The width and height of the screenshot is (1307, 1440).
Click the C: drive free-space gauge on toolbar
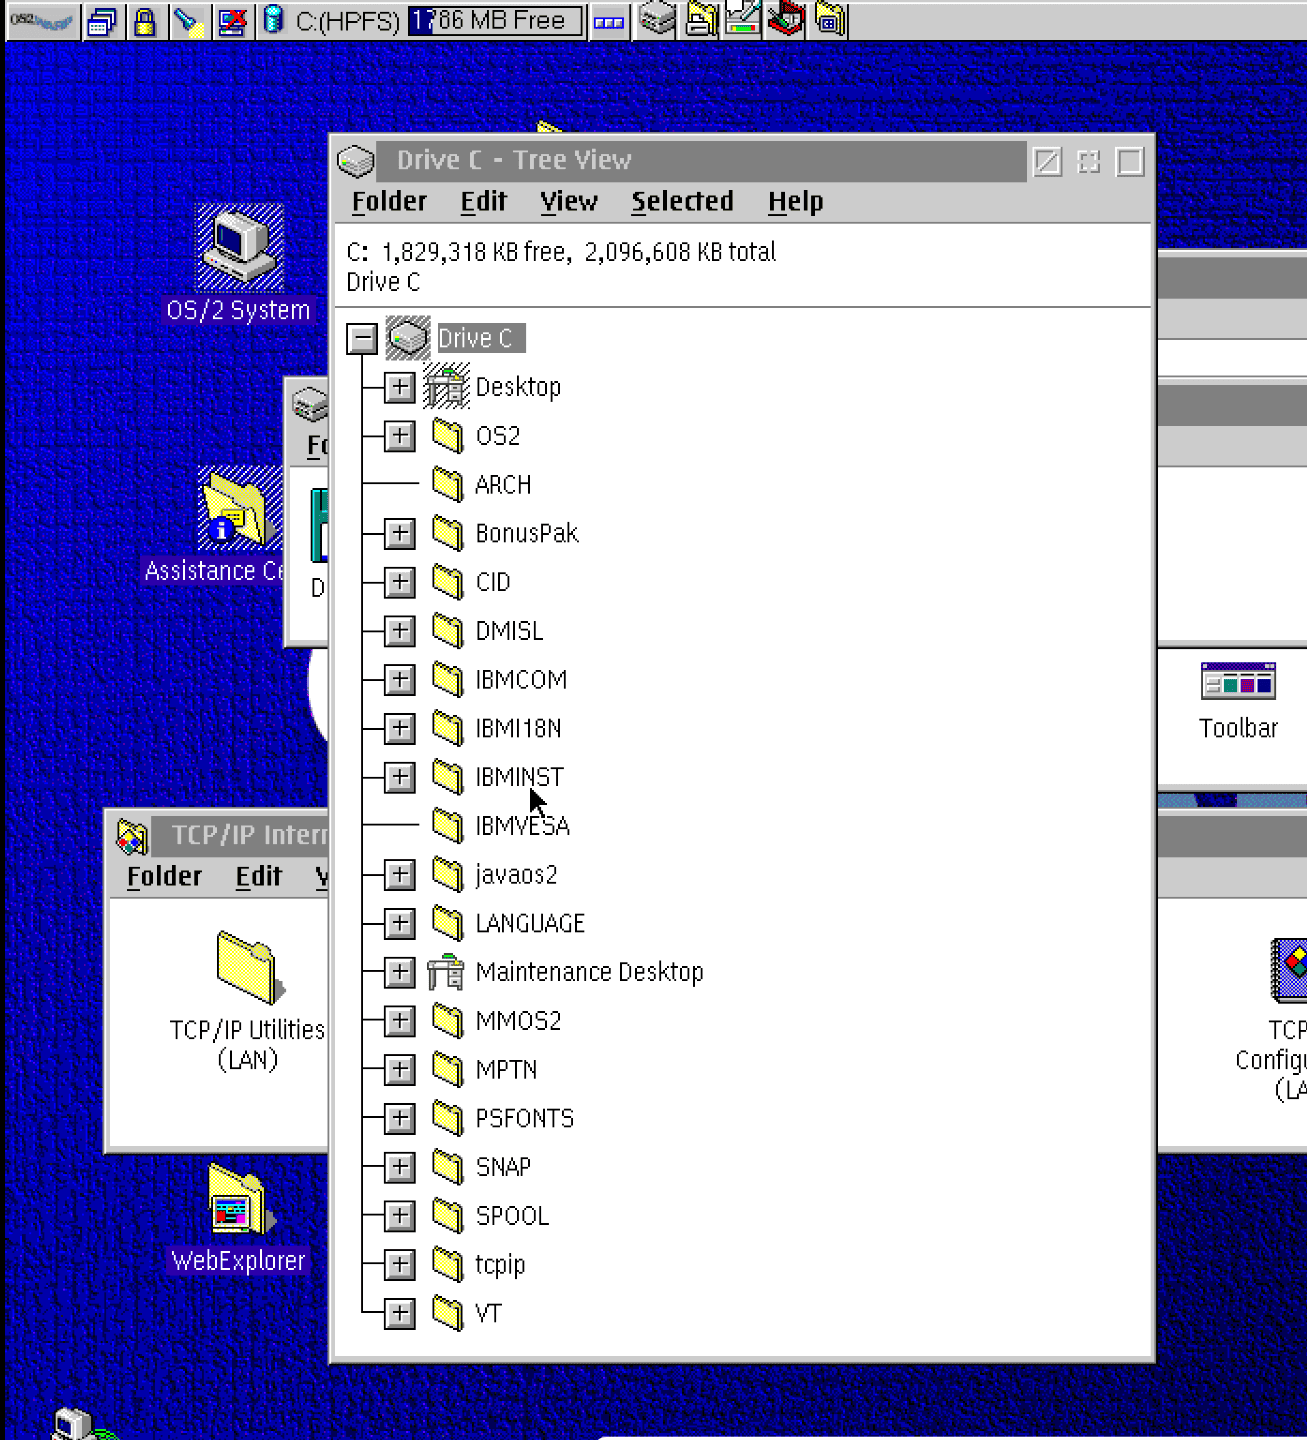tap(494, 20)
